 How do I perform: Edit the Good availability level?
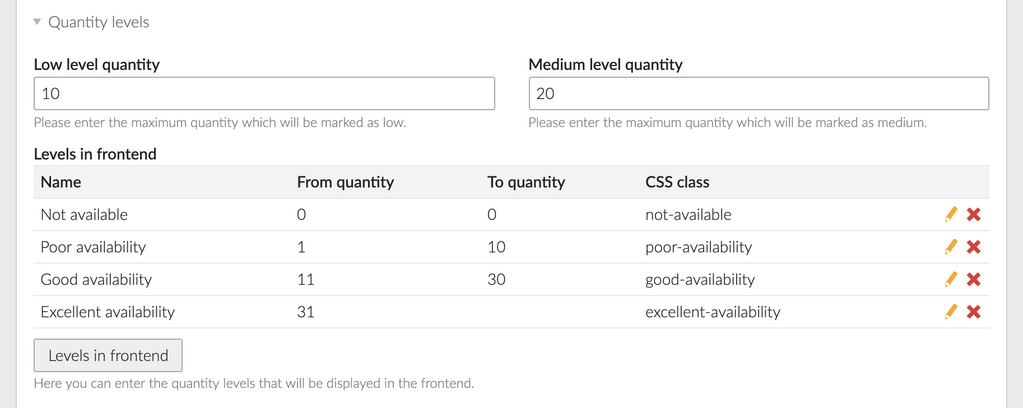click(x=951, y=279)
